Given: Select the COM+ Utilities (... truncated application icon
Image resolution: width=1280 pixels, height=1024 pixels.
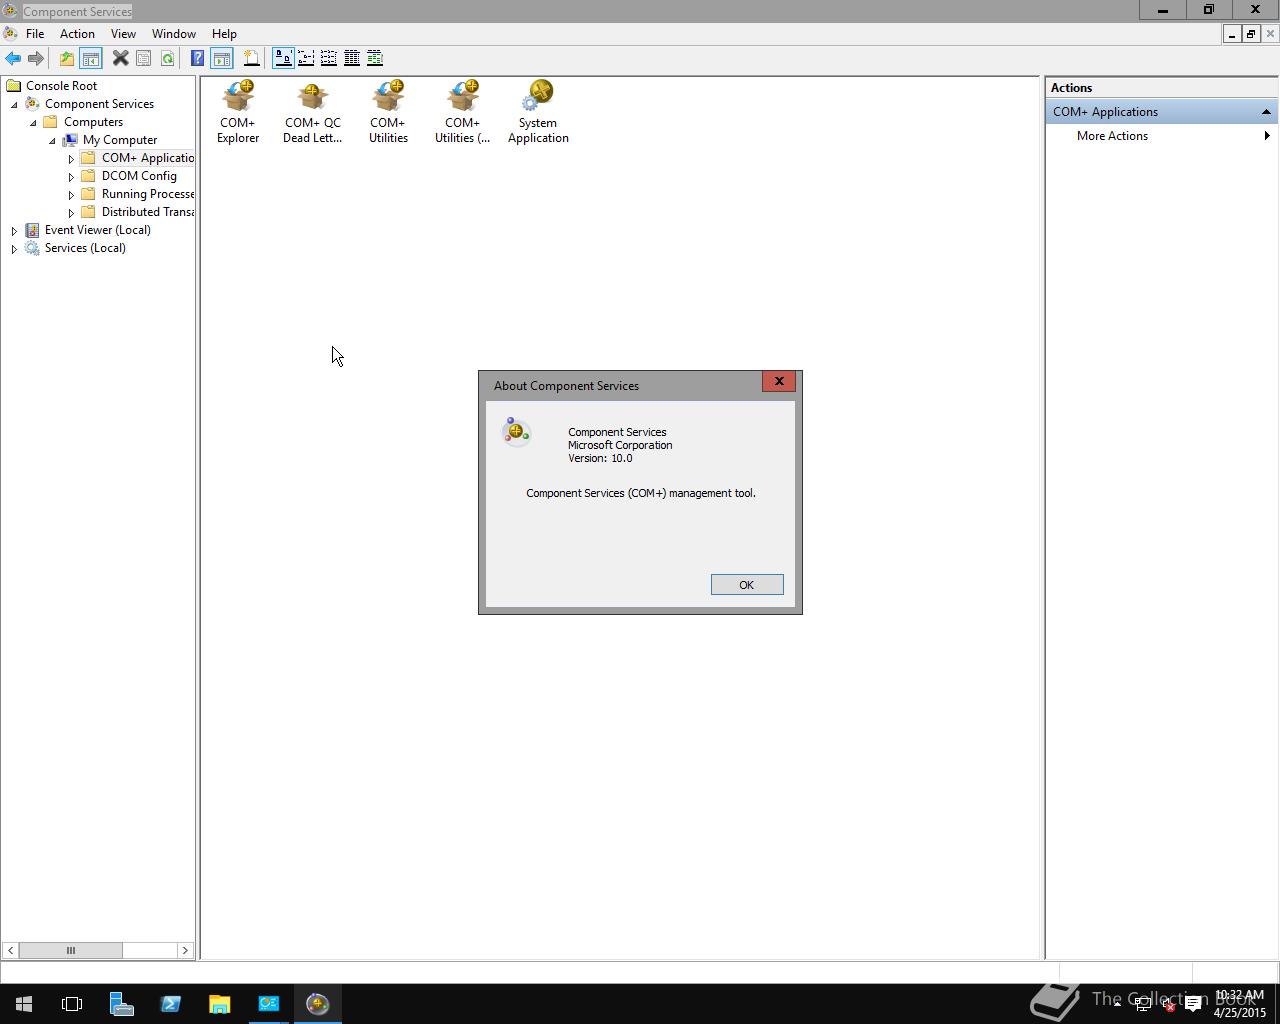Looking at the screenshot, I should click(x=462, y=112).
